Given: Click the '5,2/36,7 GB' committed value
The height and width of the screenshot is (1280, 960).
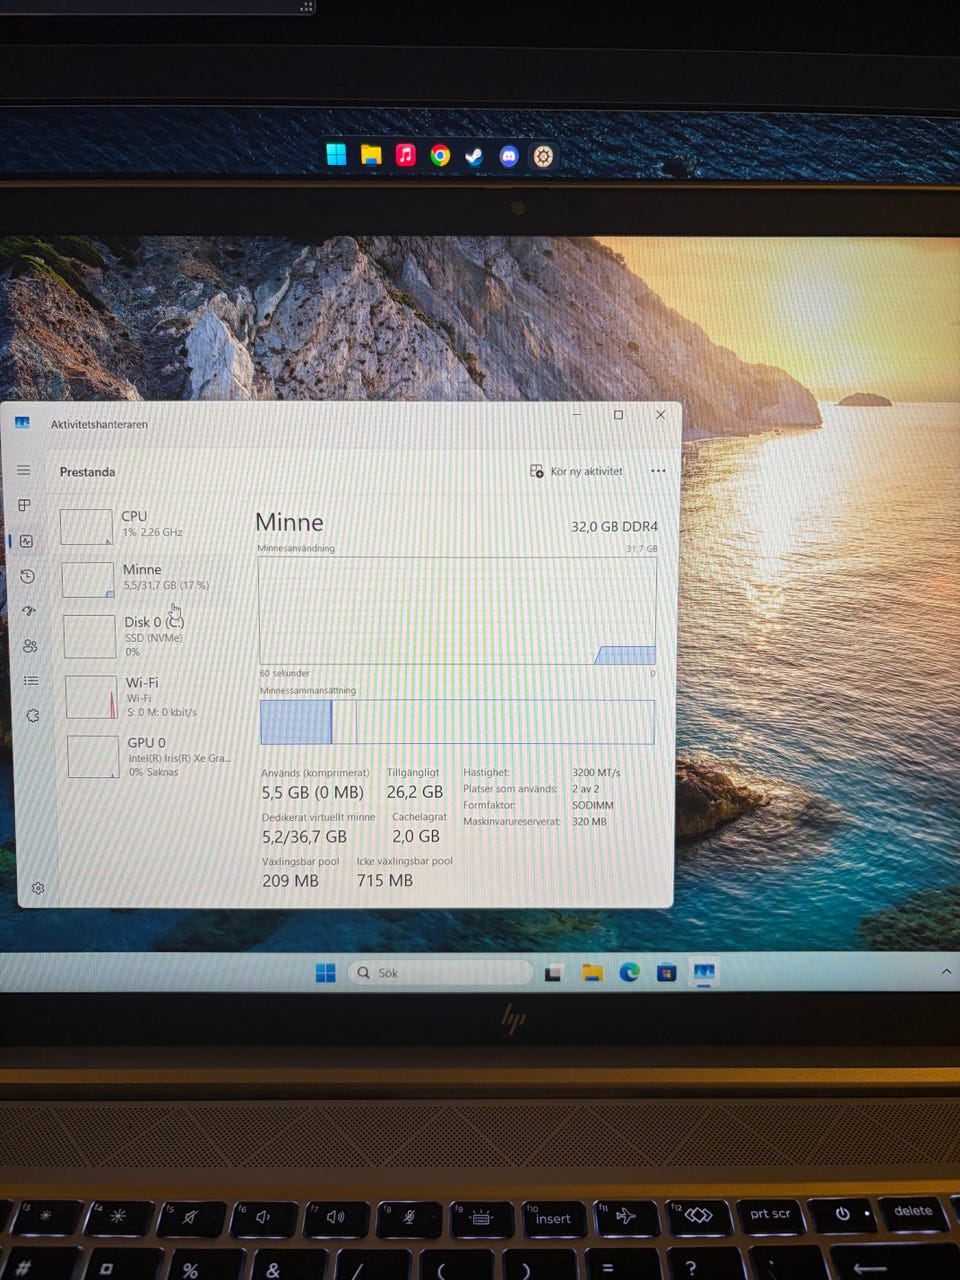Looking at the screenshot, I should pyautogui.click(x=304, y=836).
